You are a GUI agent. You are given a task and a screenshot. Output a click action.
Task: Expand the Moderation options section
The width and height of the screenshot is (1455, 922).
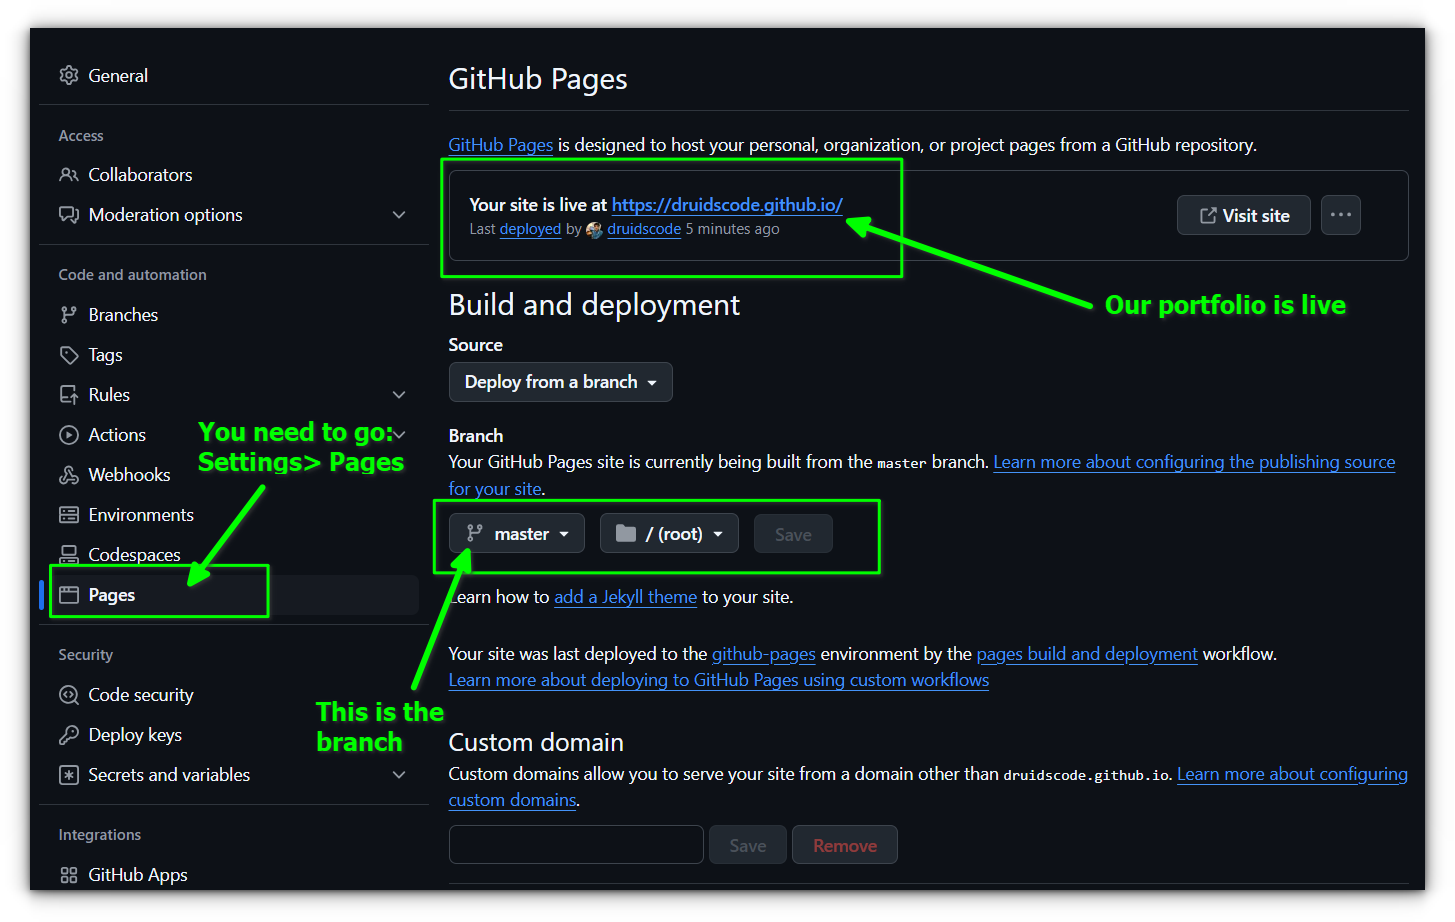click(399, 215)
